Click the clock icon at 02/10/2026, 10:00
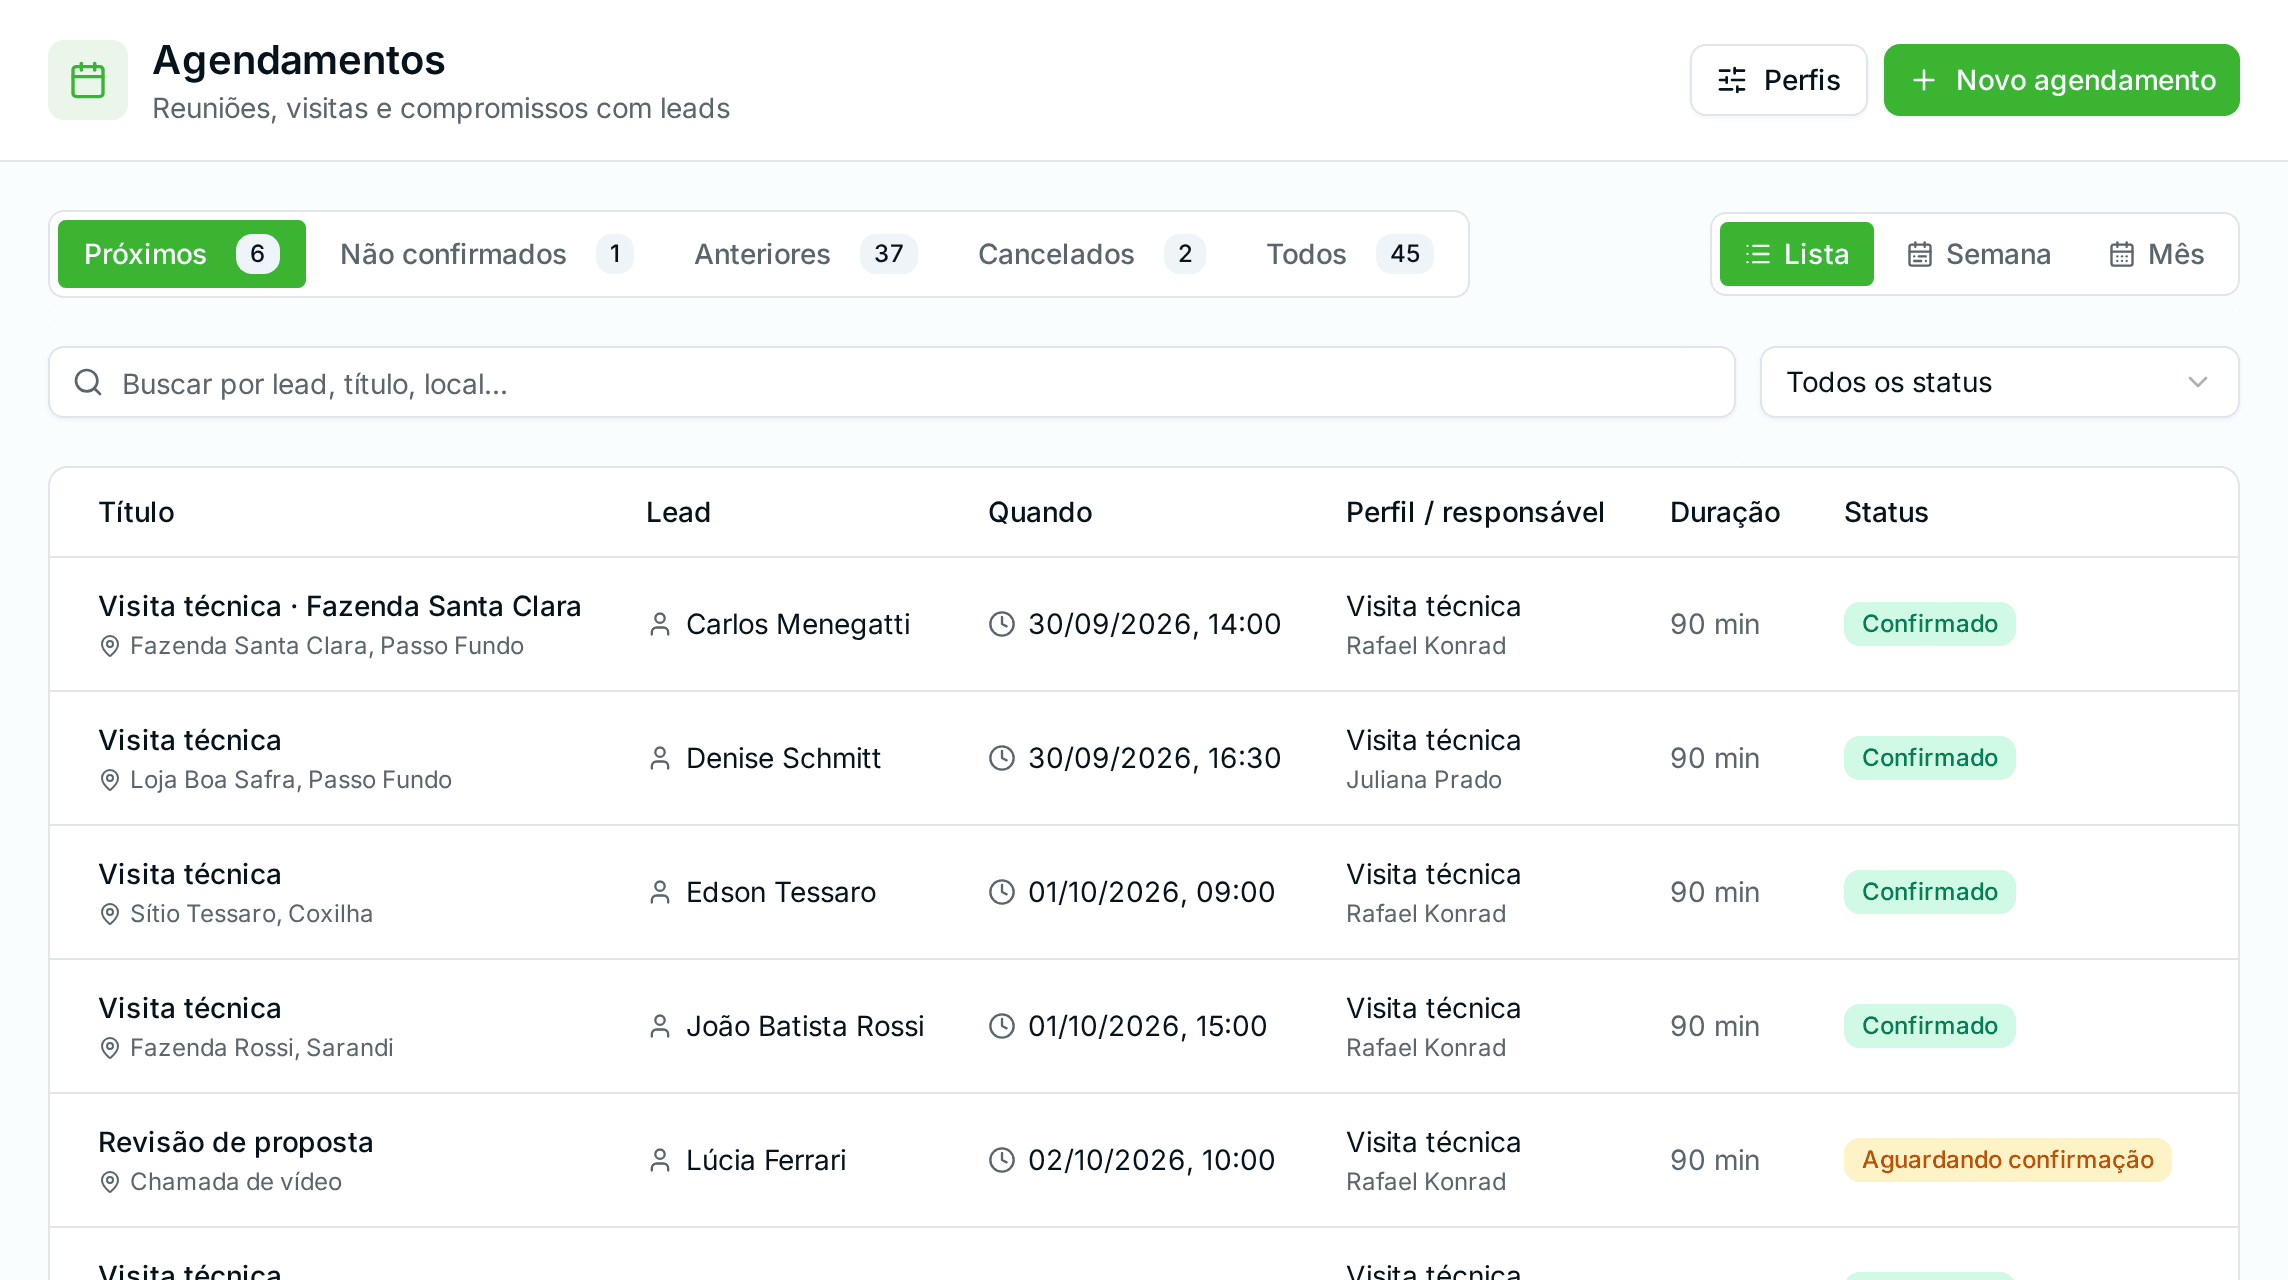Screen dimensions: 2288x1280 click(1002, 1160)
